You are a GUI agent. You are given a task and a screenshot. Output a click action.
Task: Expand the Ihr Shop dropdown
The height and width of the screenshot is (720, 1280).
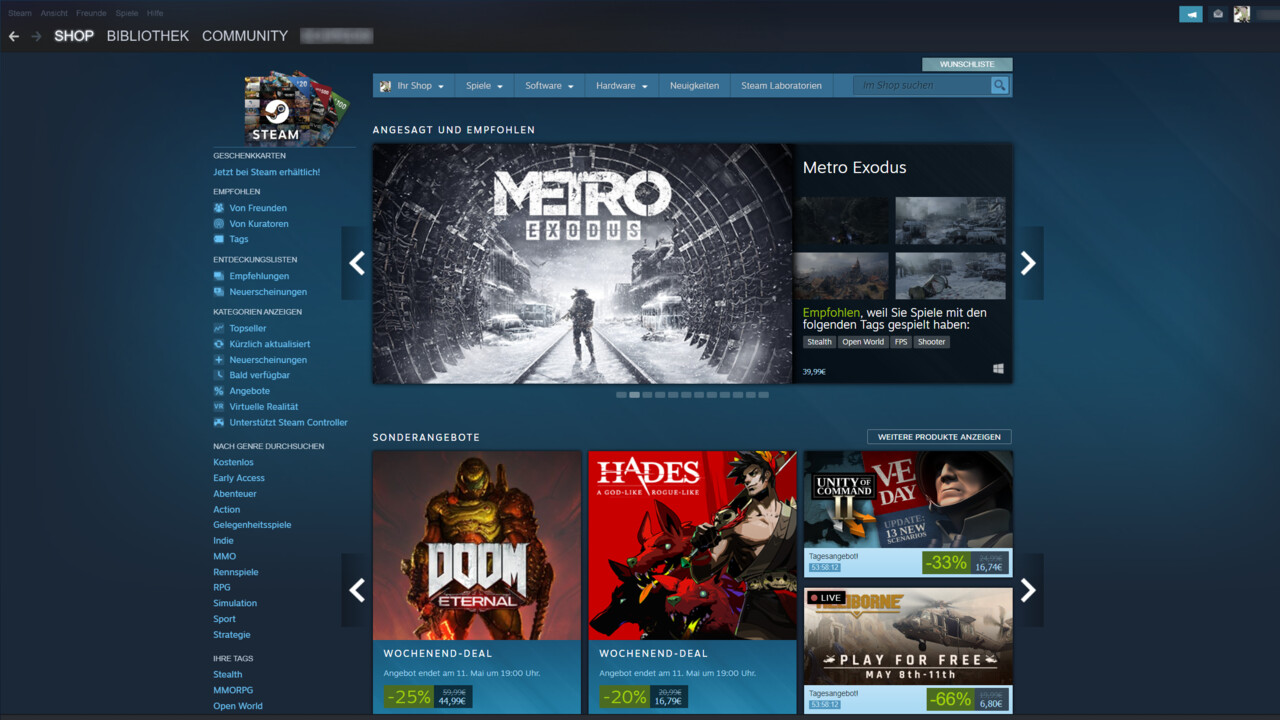412,86
